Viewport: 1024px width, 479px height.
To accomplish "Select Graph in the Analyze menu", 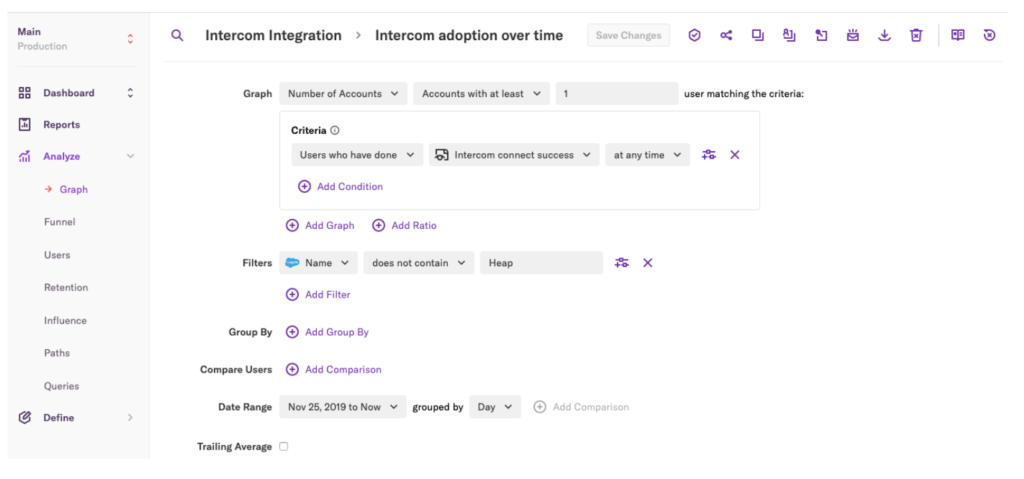I will tap(73, 190).
